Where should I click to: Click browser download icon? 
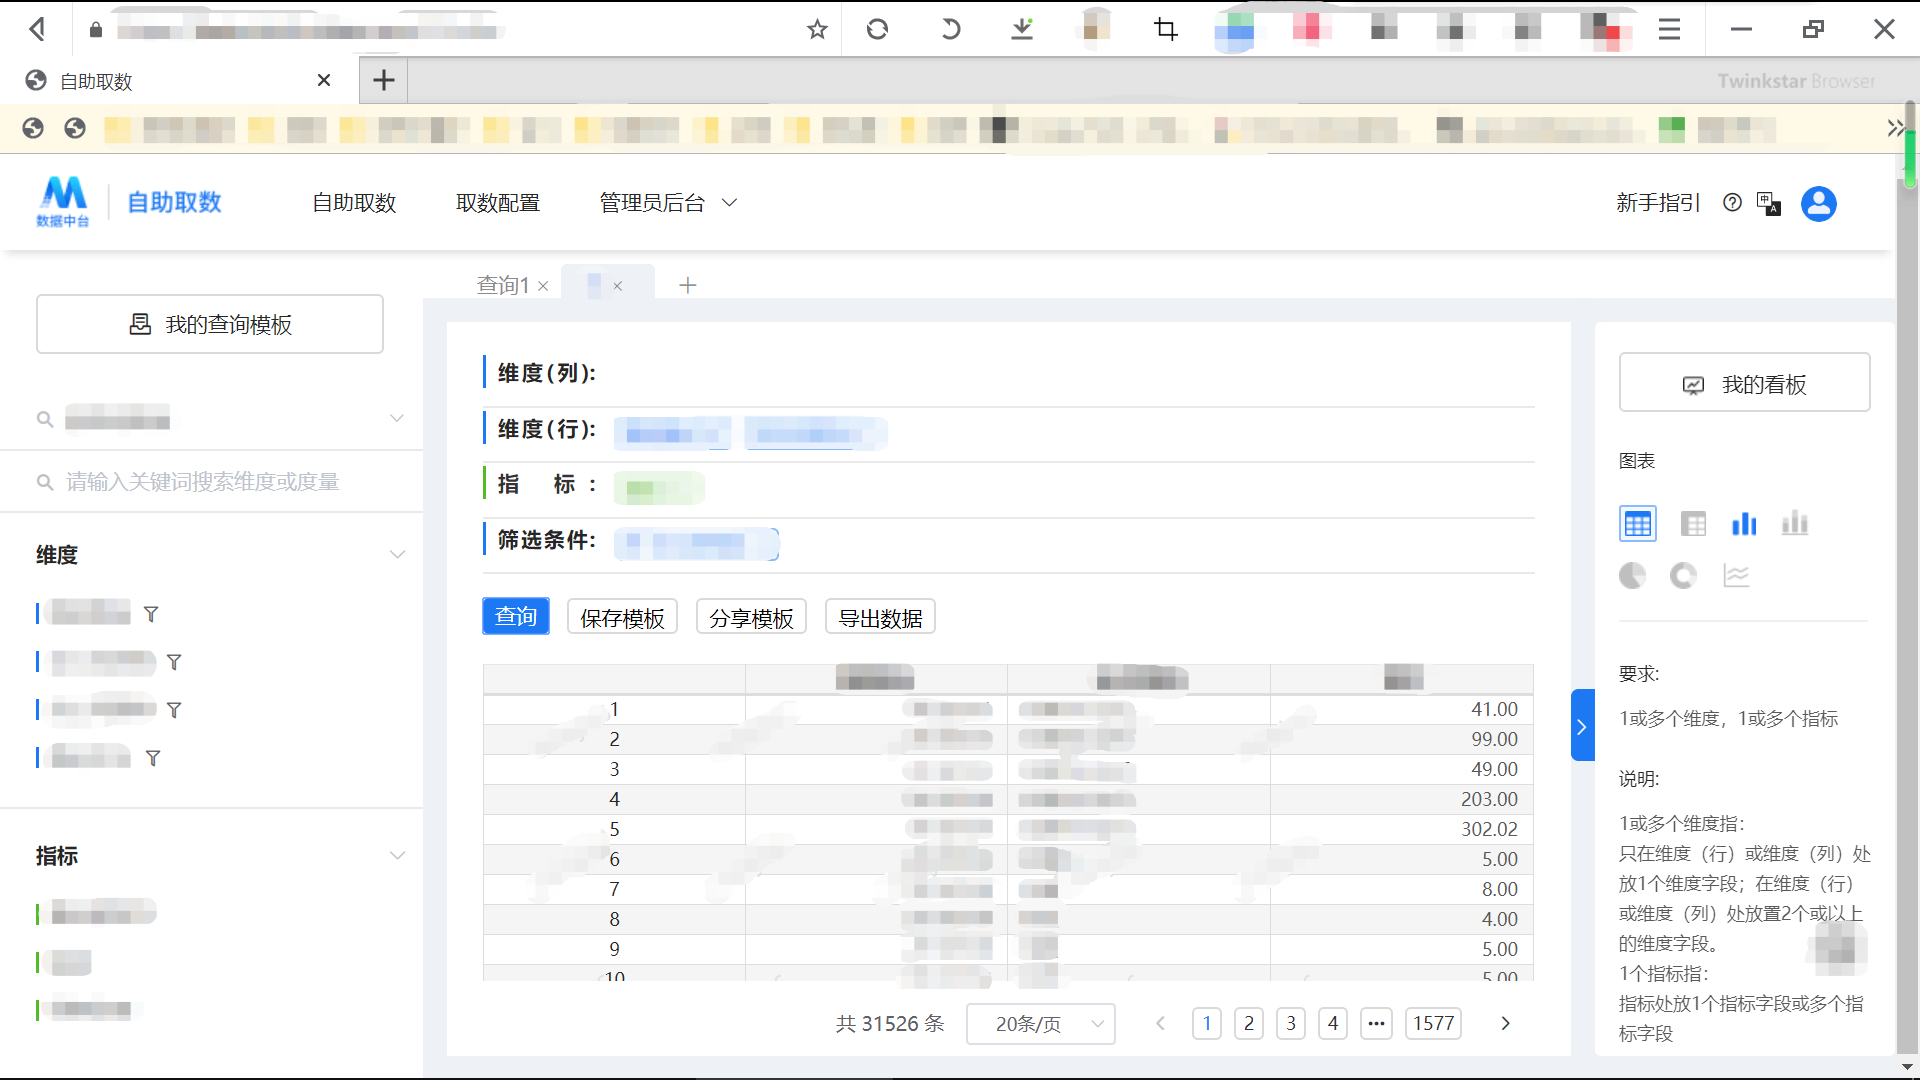[1022, 30]
